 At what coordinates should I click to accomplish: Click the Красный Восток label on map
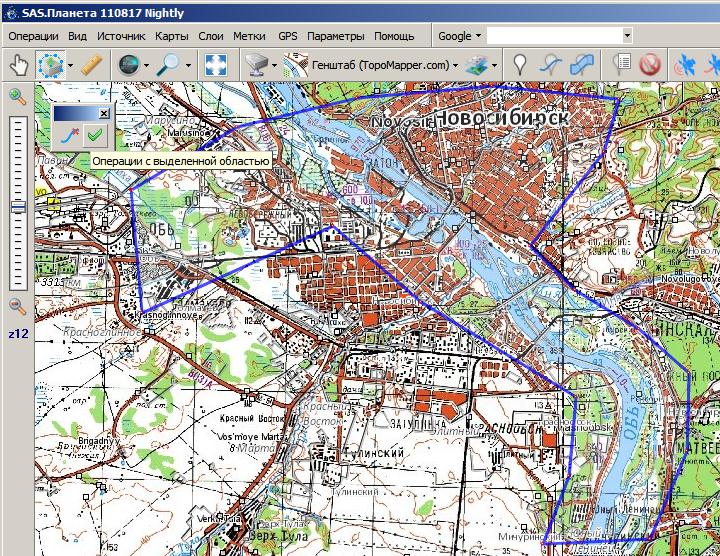252,418
